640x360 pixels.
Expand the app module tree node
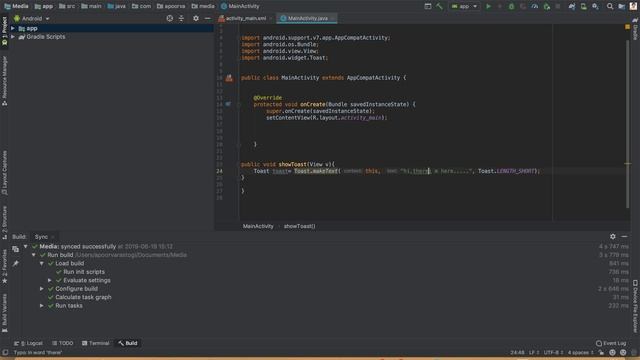click(13, 28)
